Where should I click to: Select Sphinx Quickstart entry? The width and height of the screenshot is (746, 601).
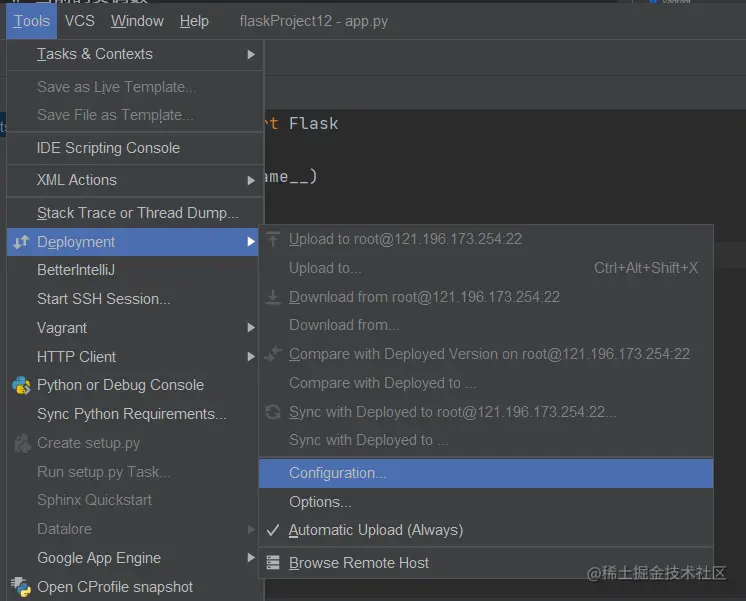(x=133, y=500)
